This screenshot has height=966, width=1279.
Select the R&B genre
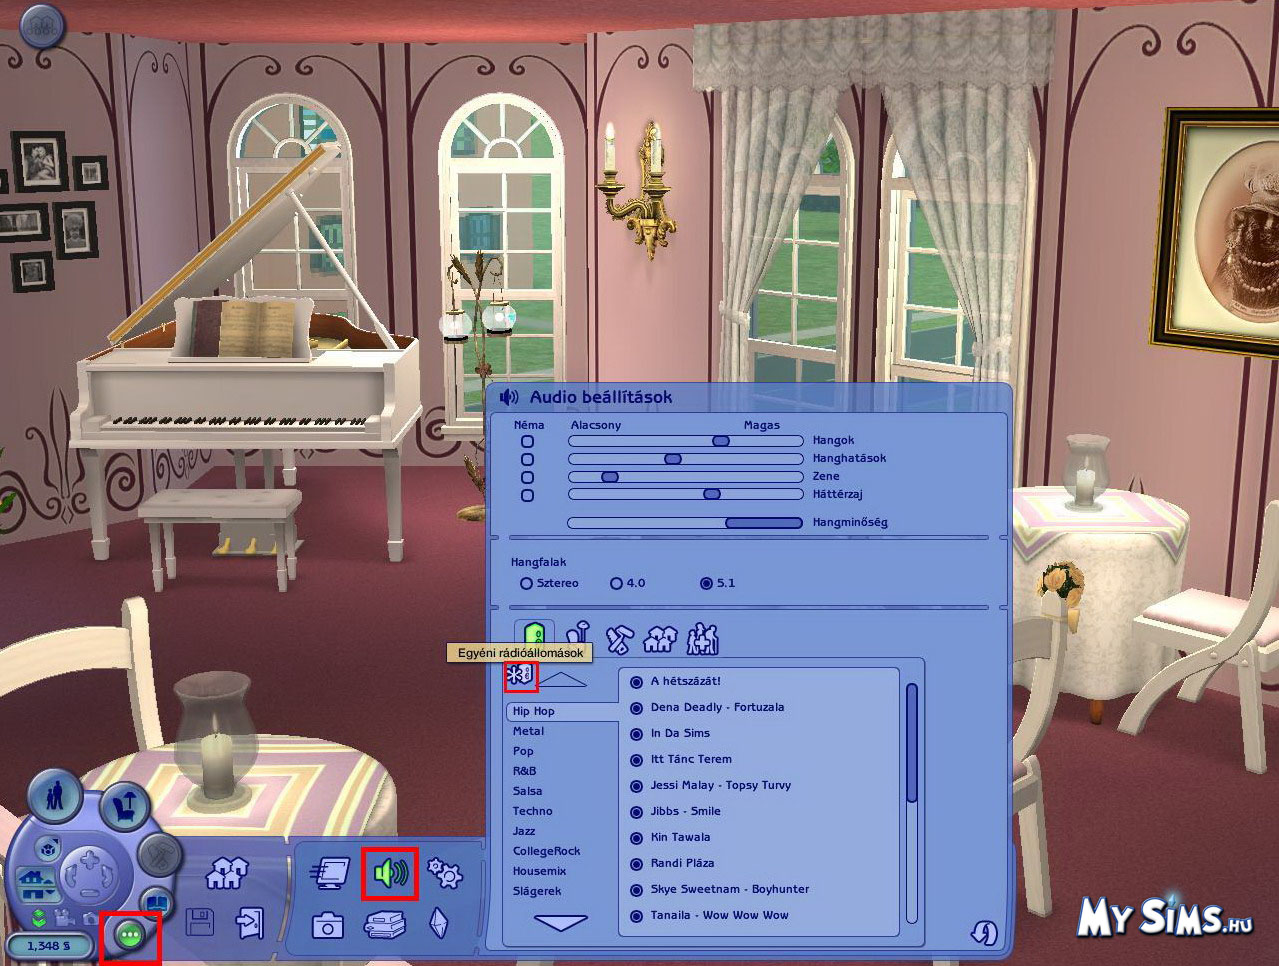pyautogui.click(x=524, y=771)
